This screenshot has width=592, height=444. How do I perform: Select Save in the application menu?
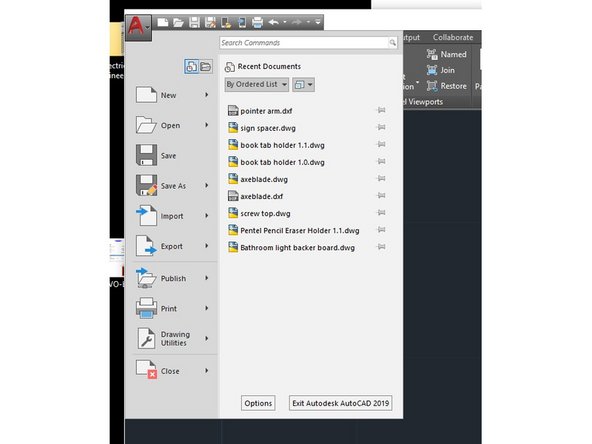[x=172, y=156]
